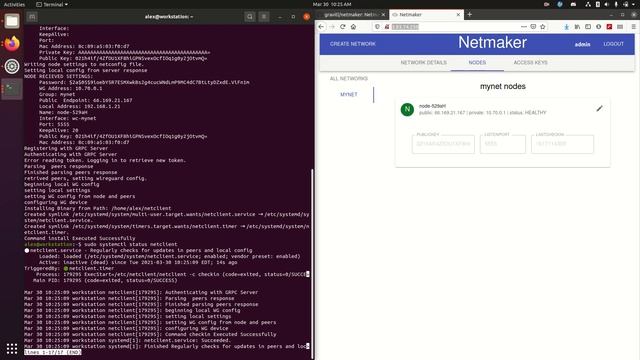Screen dimensions: 640x360
Task: Go forward in Firefox
Action: (332, 27)
